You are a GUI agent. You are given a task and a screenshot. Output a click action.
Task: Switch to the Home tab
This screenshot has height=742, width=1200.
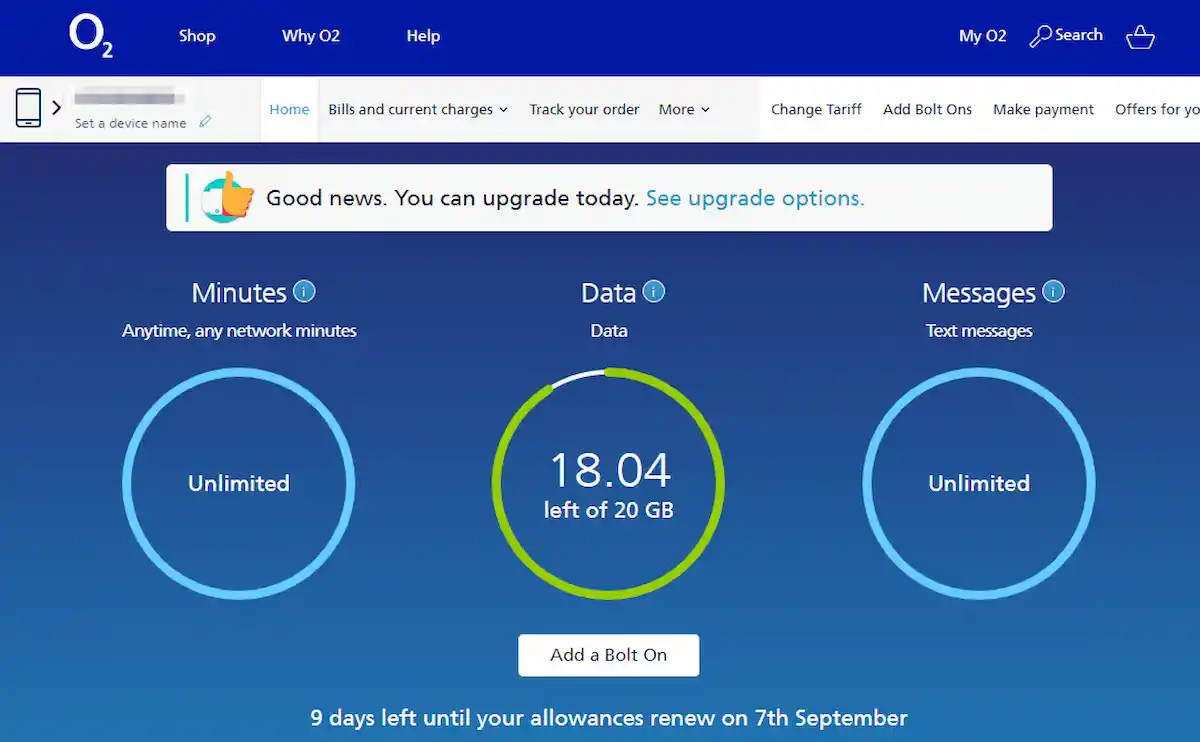click(289, 109)
